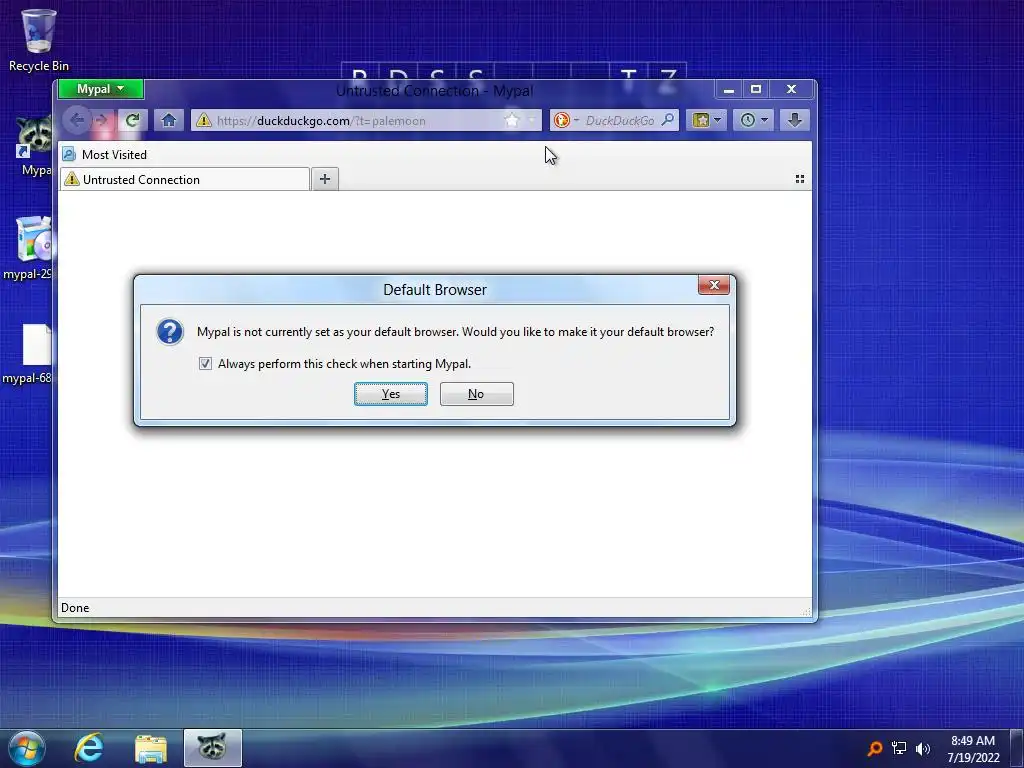
Task: Select the mypal-68 file desktop icon
Action: click(29, 353)
